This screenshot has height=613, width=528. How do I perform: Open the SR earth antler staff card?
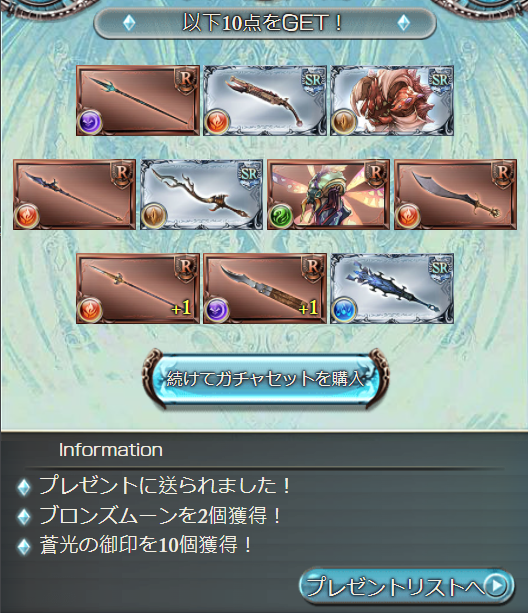[201, 194]
